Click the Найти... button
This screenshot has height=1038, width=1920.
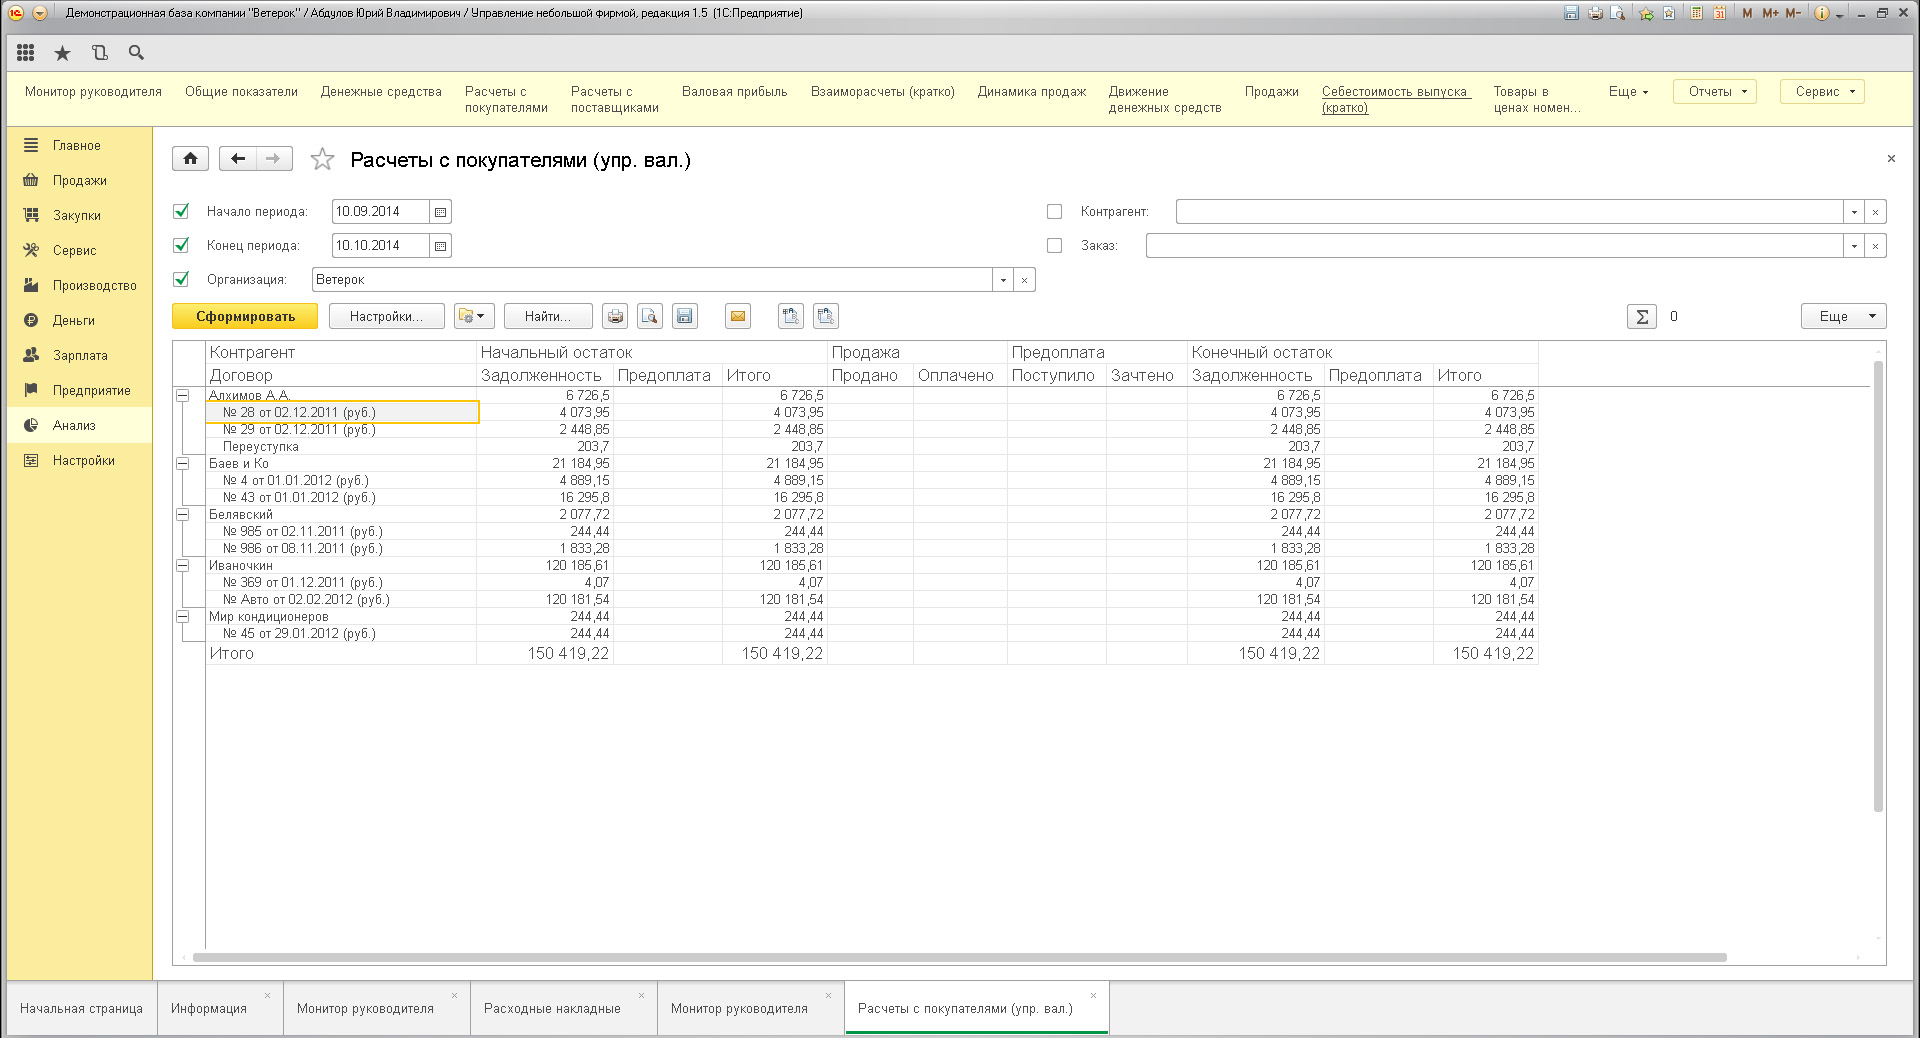[x=548, y=316]
